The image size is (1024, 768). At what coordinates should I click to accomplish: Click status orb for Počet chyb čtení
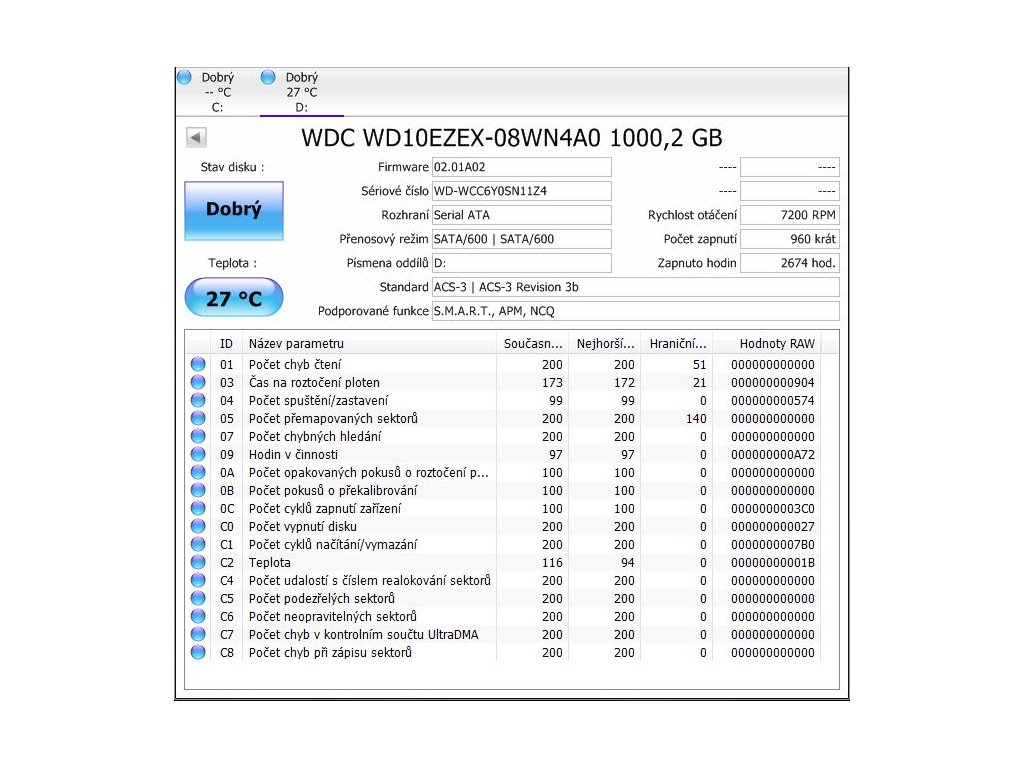tap(198, 364)
